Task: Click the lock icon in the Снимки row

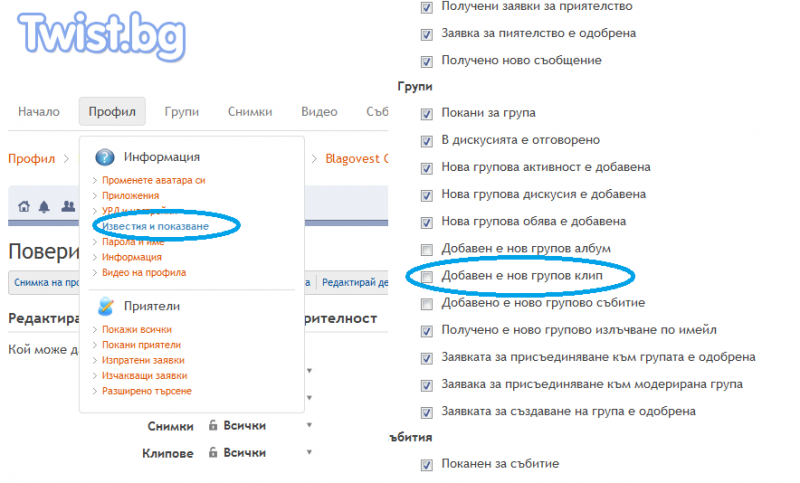Action: pos(213,426)
